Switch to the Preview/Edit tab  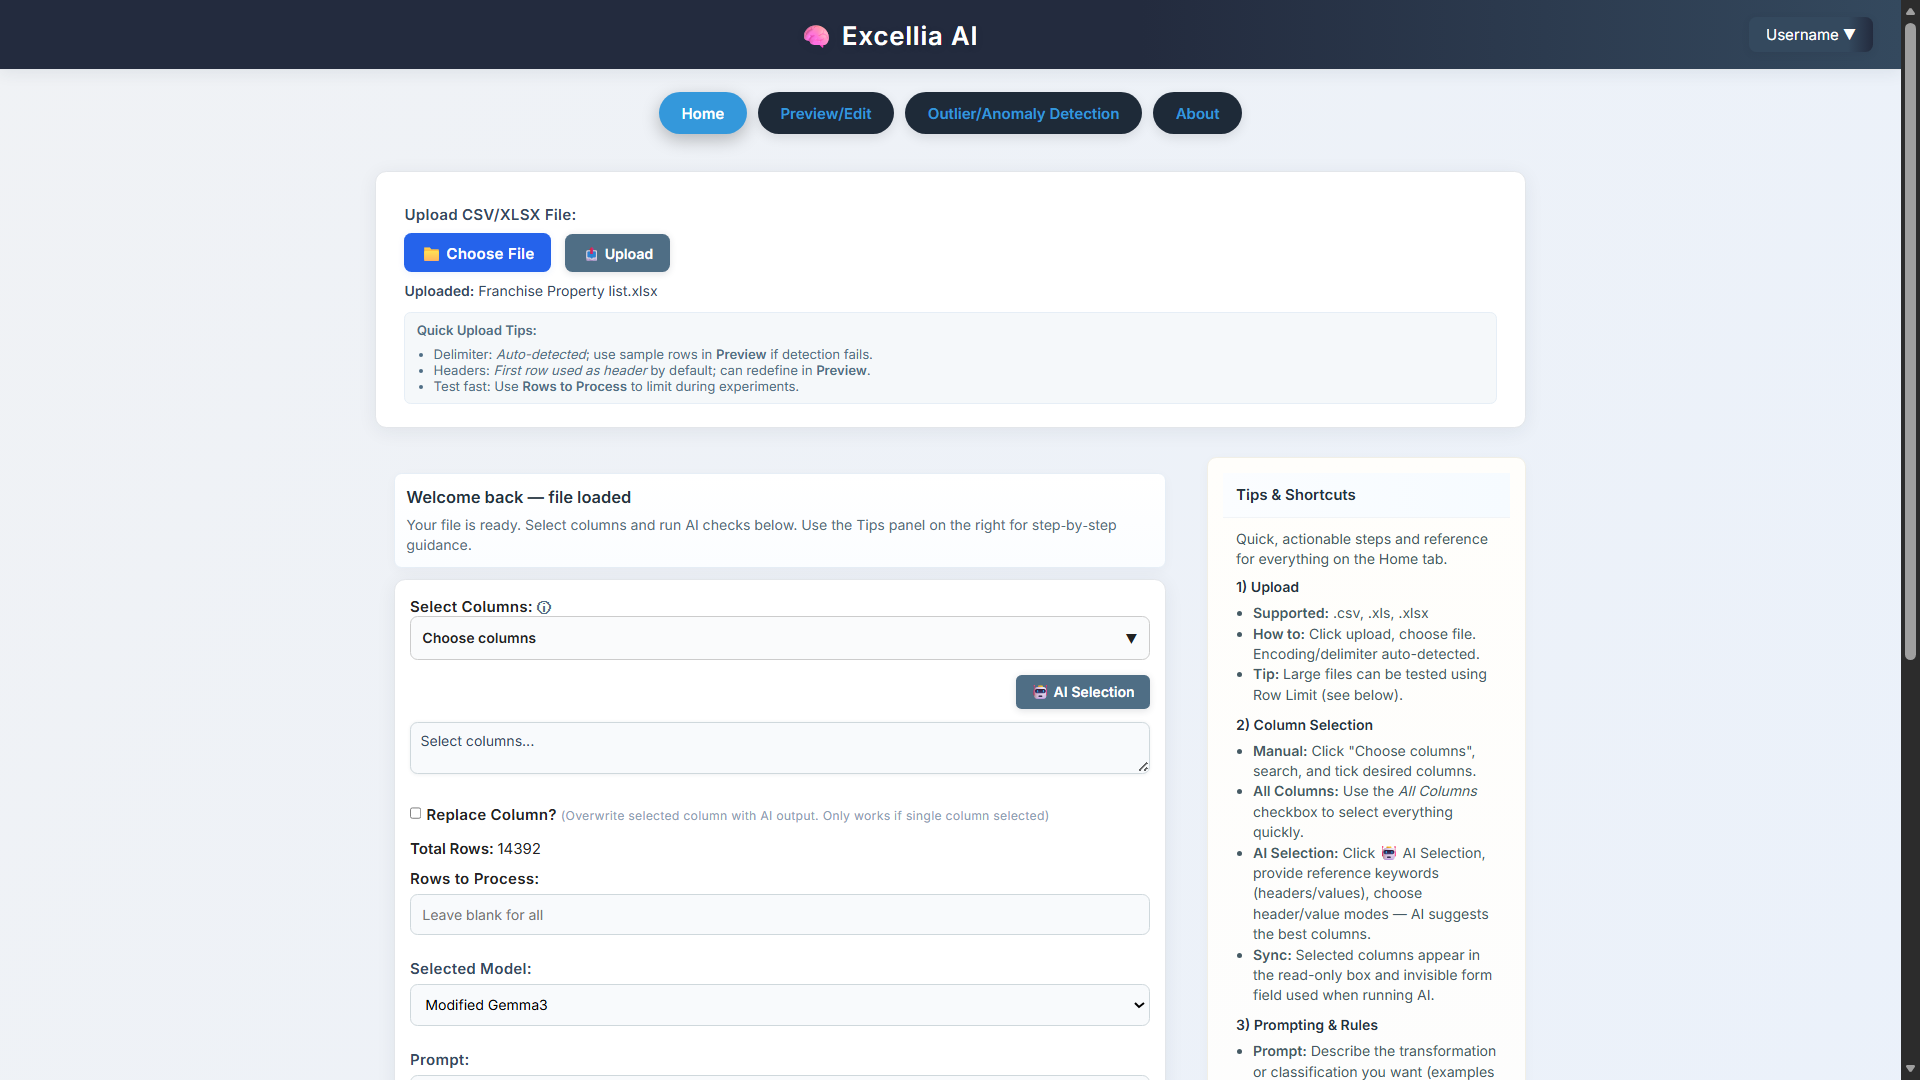pyautogui.click(x=825, y=113)
